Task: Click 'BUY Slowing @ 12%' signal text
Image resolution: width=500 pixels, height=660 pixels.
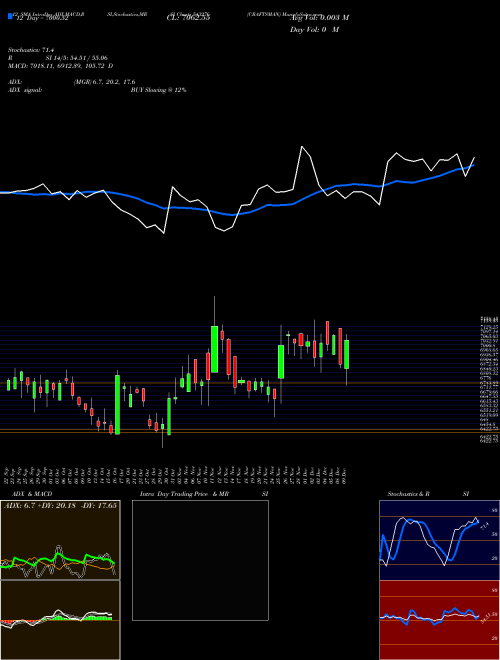Action: [x=158, y=90]
